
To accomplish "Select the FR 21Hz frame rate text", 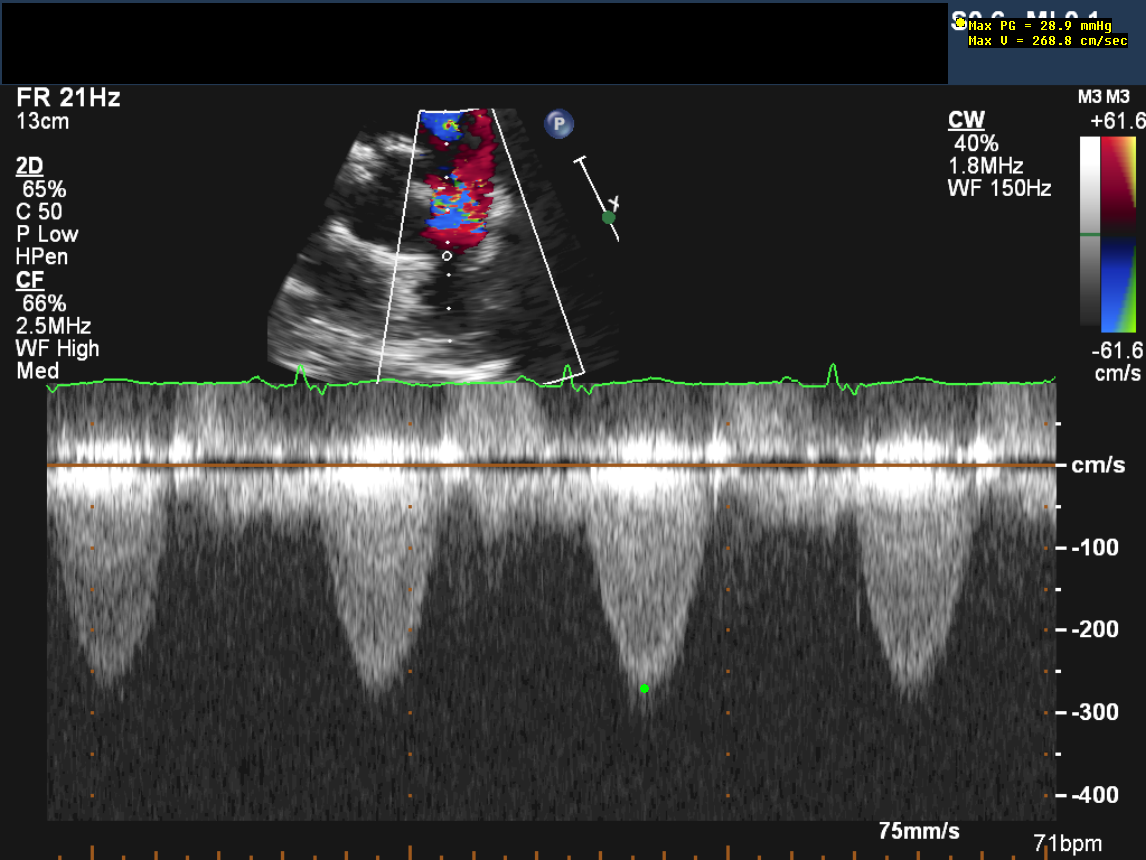I will [x=68, y=98].
